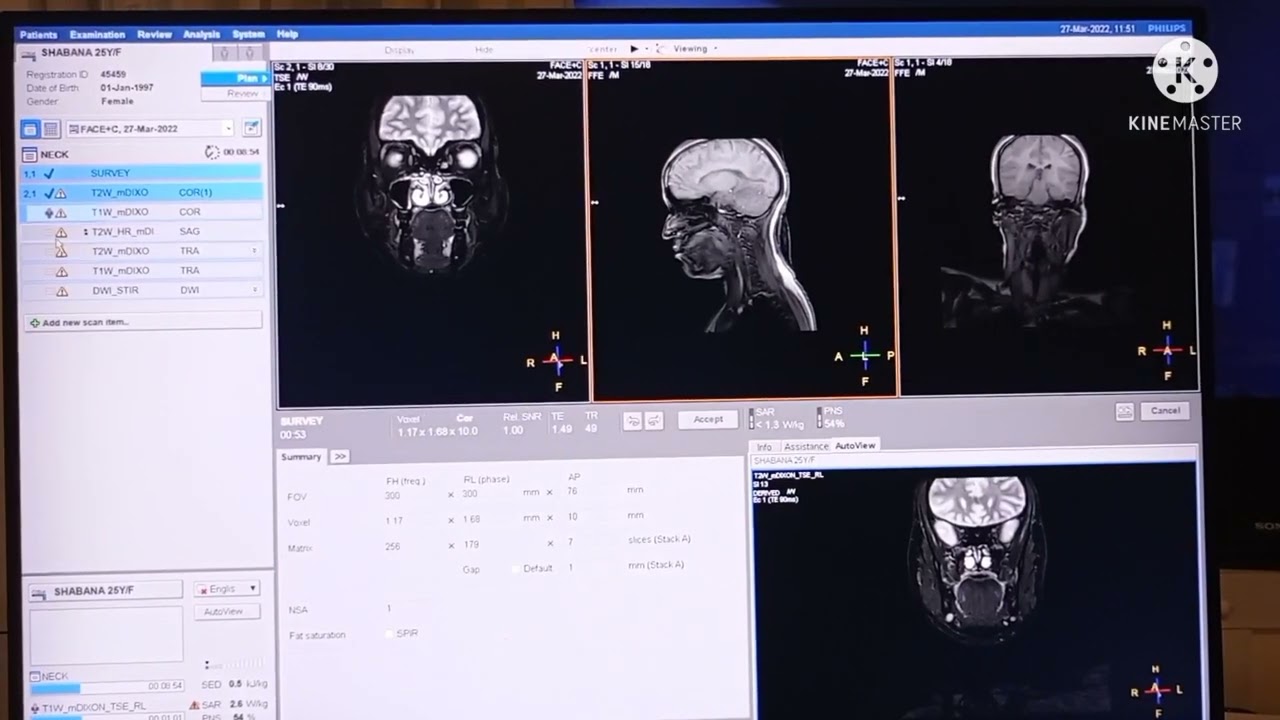Select the T1W_mDIXO COR scan row
The width and height of the screenshot is (1280, 720).
coord(142,212)
